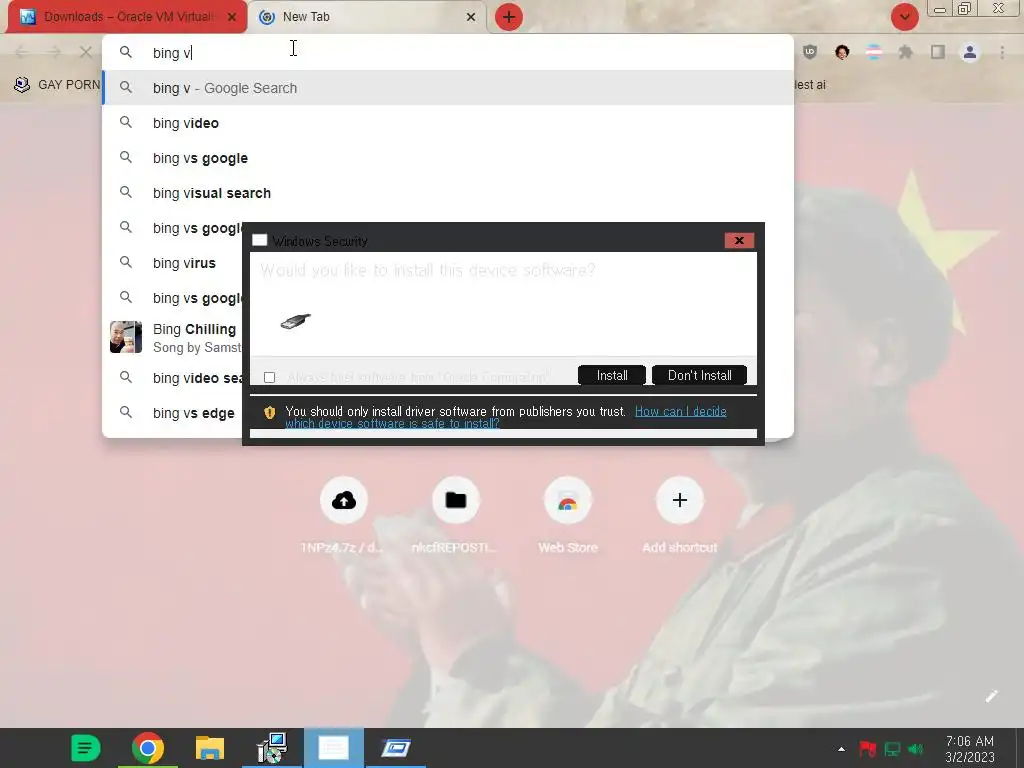Viewport: 1024px width, 768px height.
Task: Open File Explorer from the taskbar
Action: (x=210, y=748)
